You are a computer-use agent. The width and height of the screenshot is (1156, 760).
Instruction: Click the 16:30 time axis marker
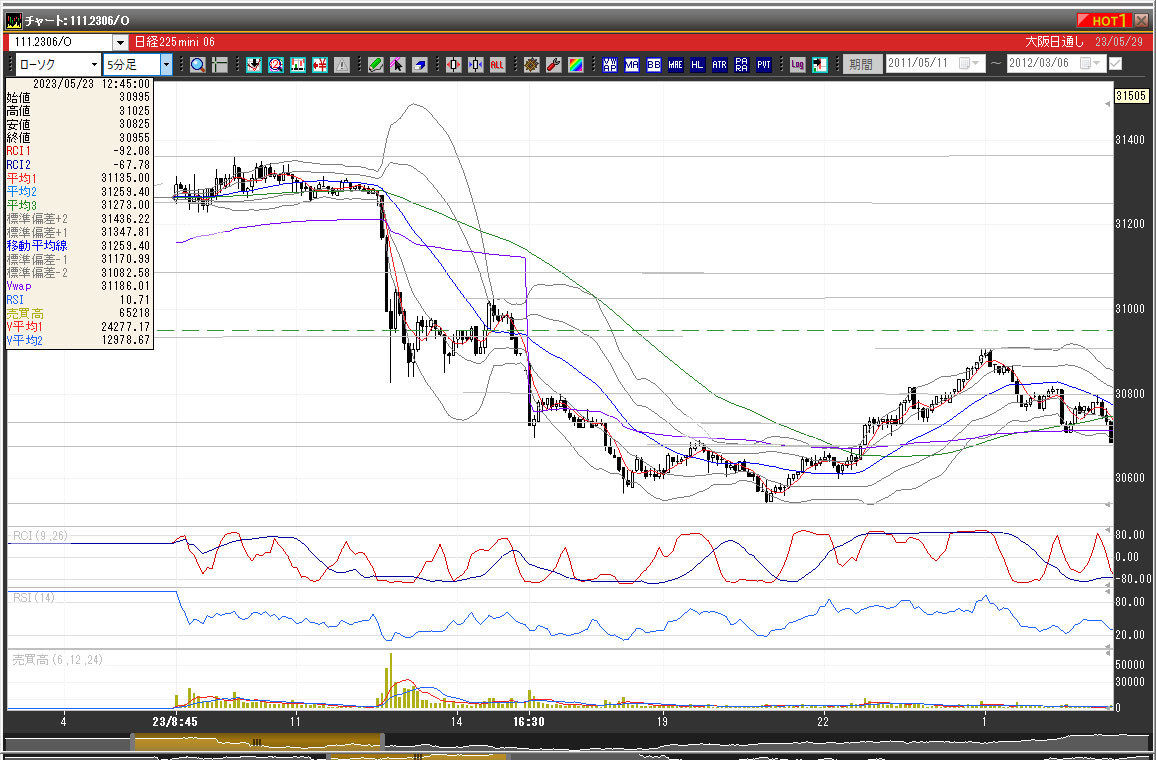529,722
